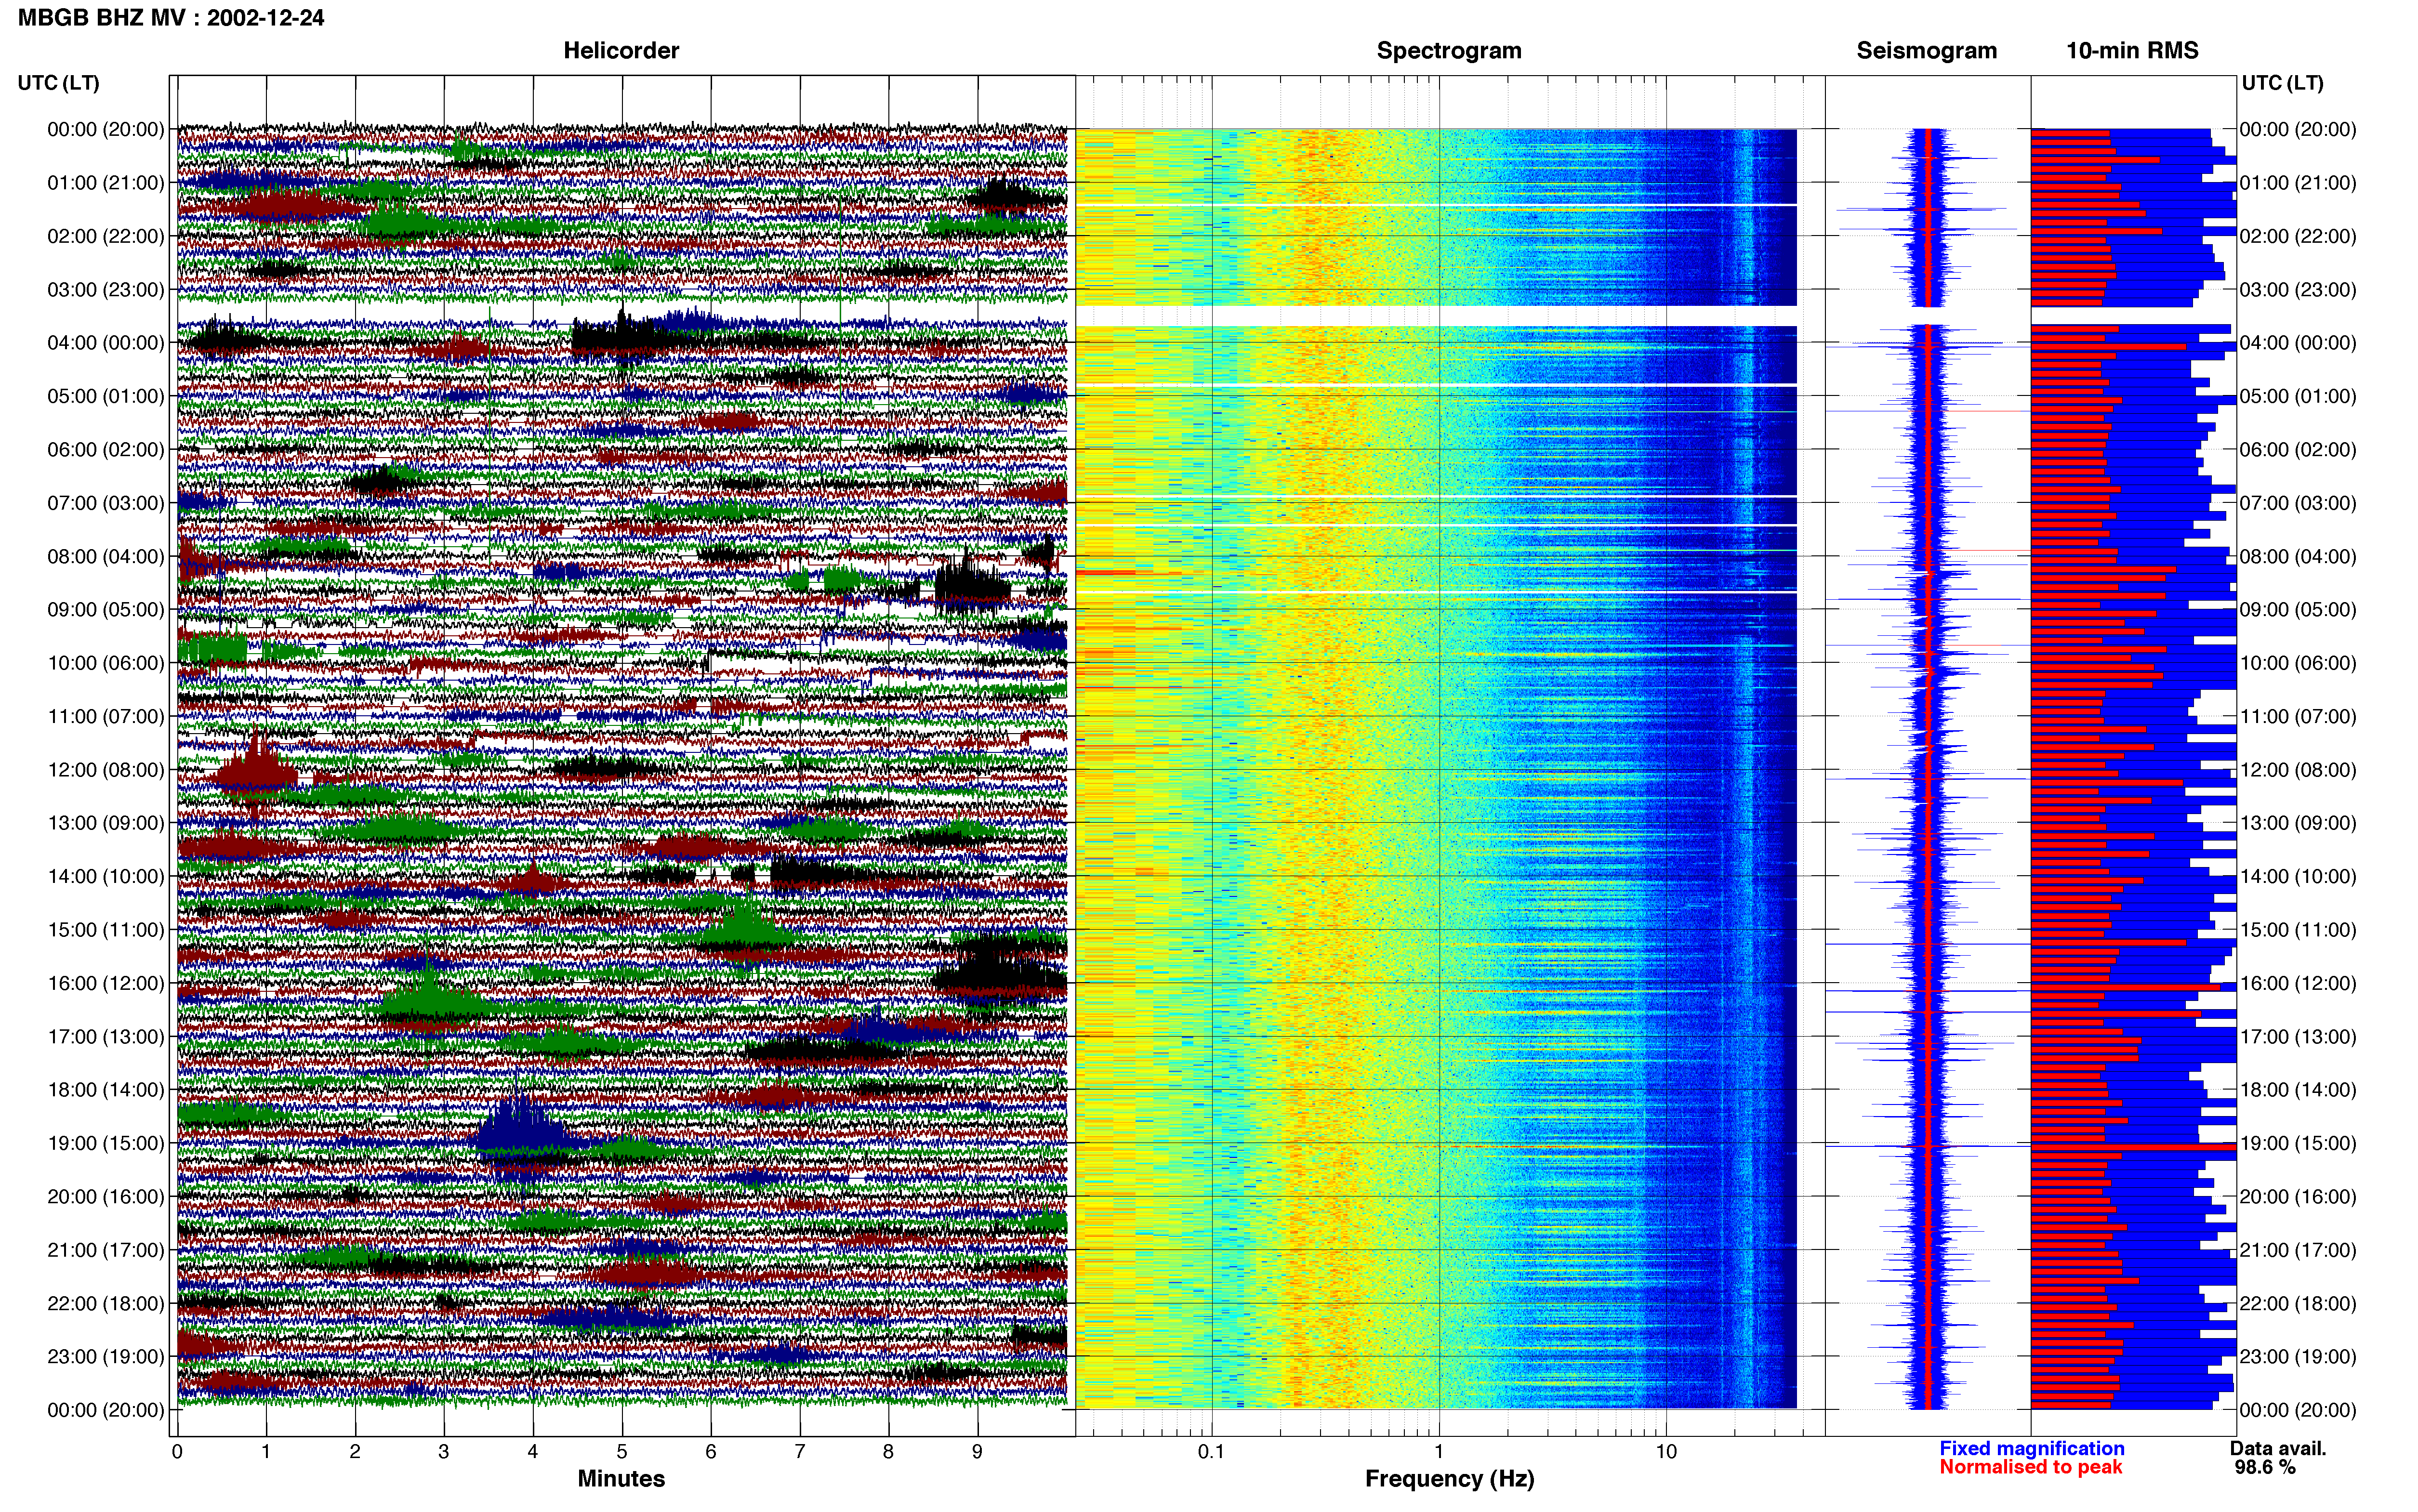This screenshot has width=2418, height=1512.
Task: Click the '21:00 (17:00)' label beside the RMS panel
Action: [2298, 1250]
